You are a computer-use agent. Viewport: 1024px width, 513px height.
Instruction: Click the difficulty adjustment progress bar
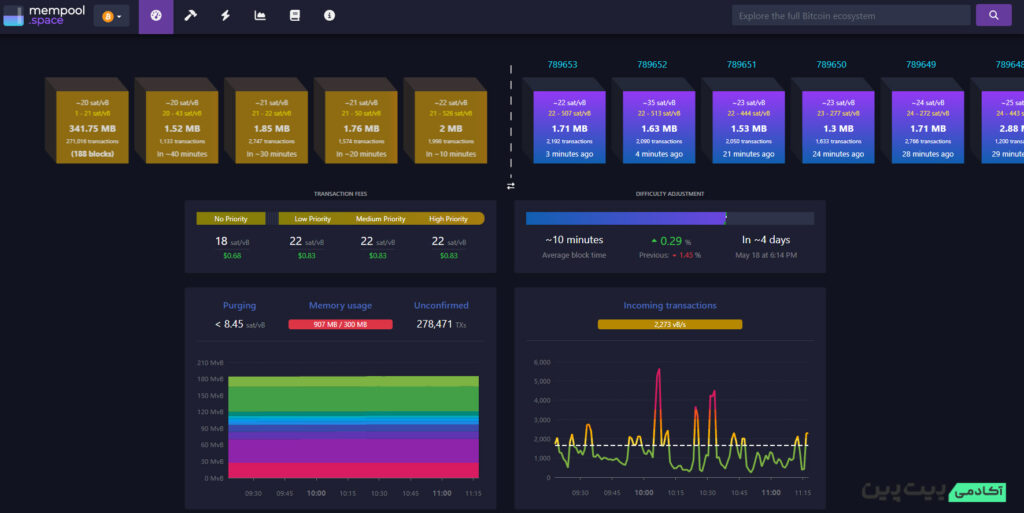(x=669, y=219)
